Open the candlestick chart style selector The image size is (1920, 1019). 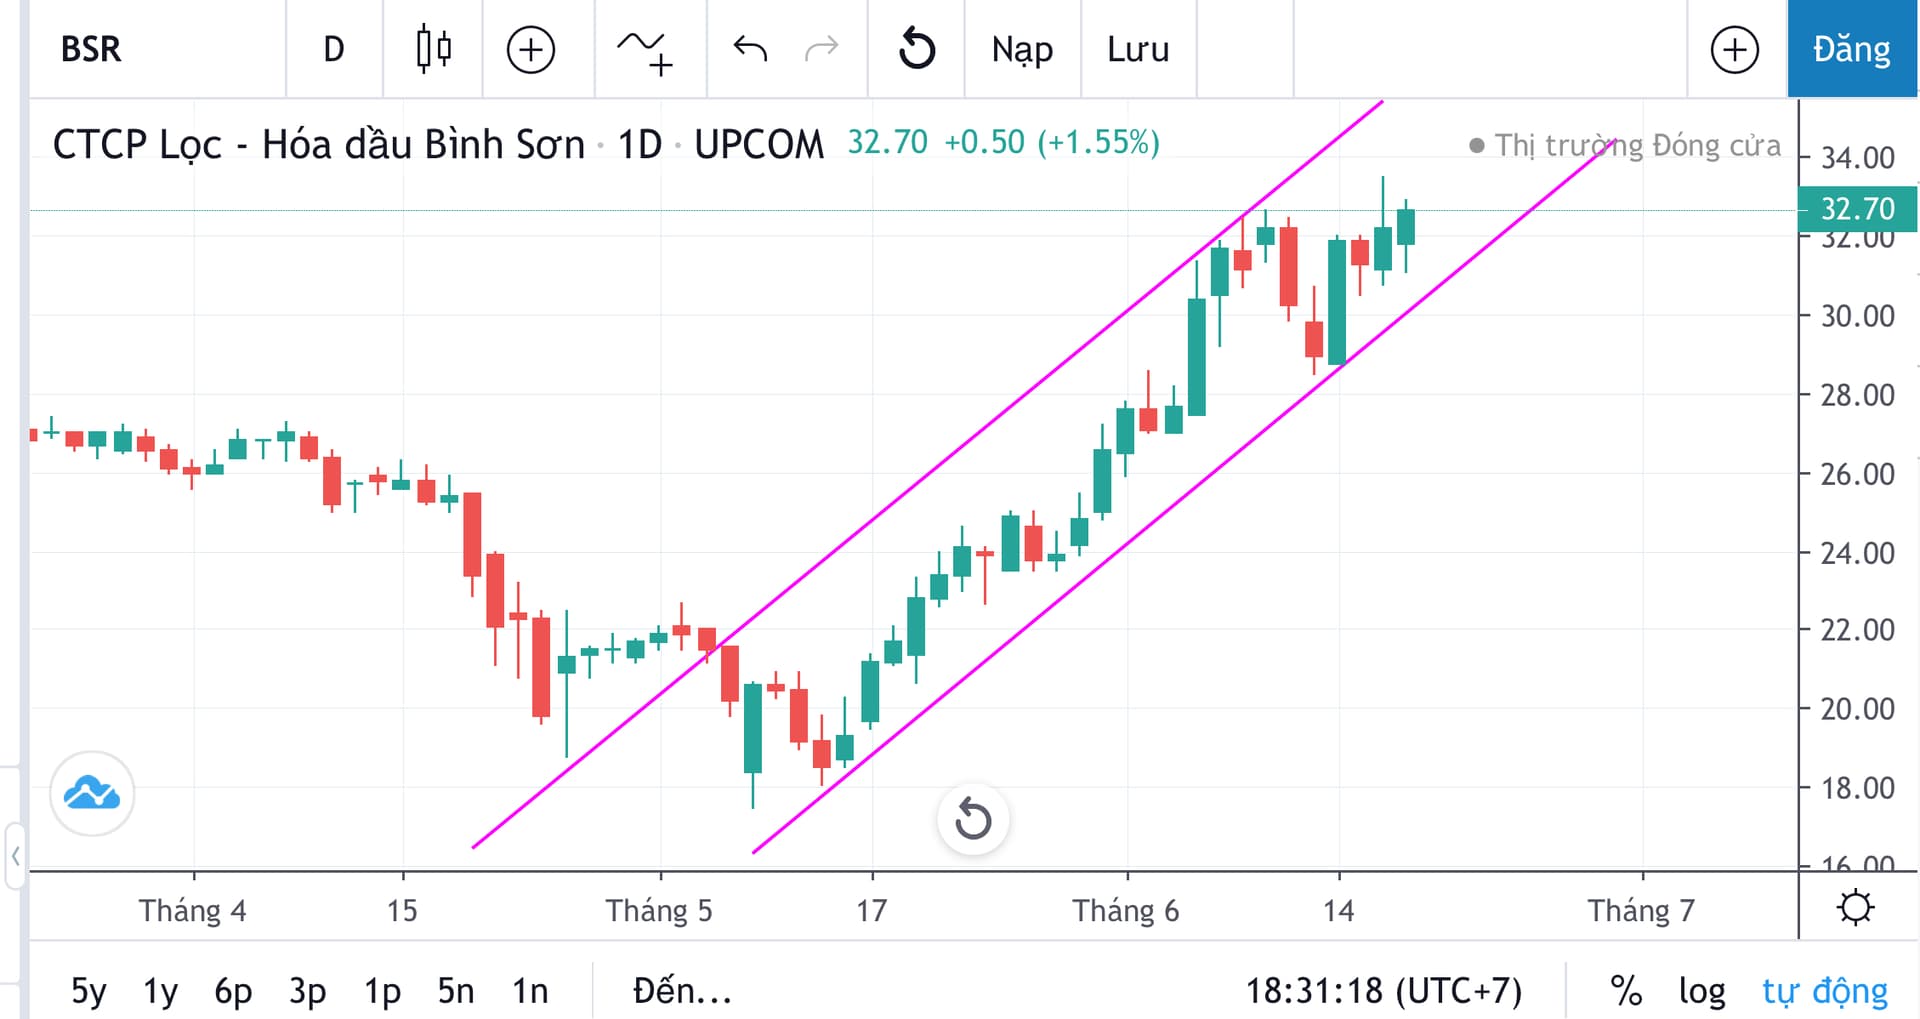tap(433, 49)
